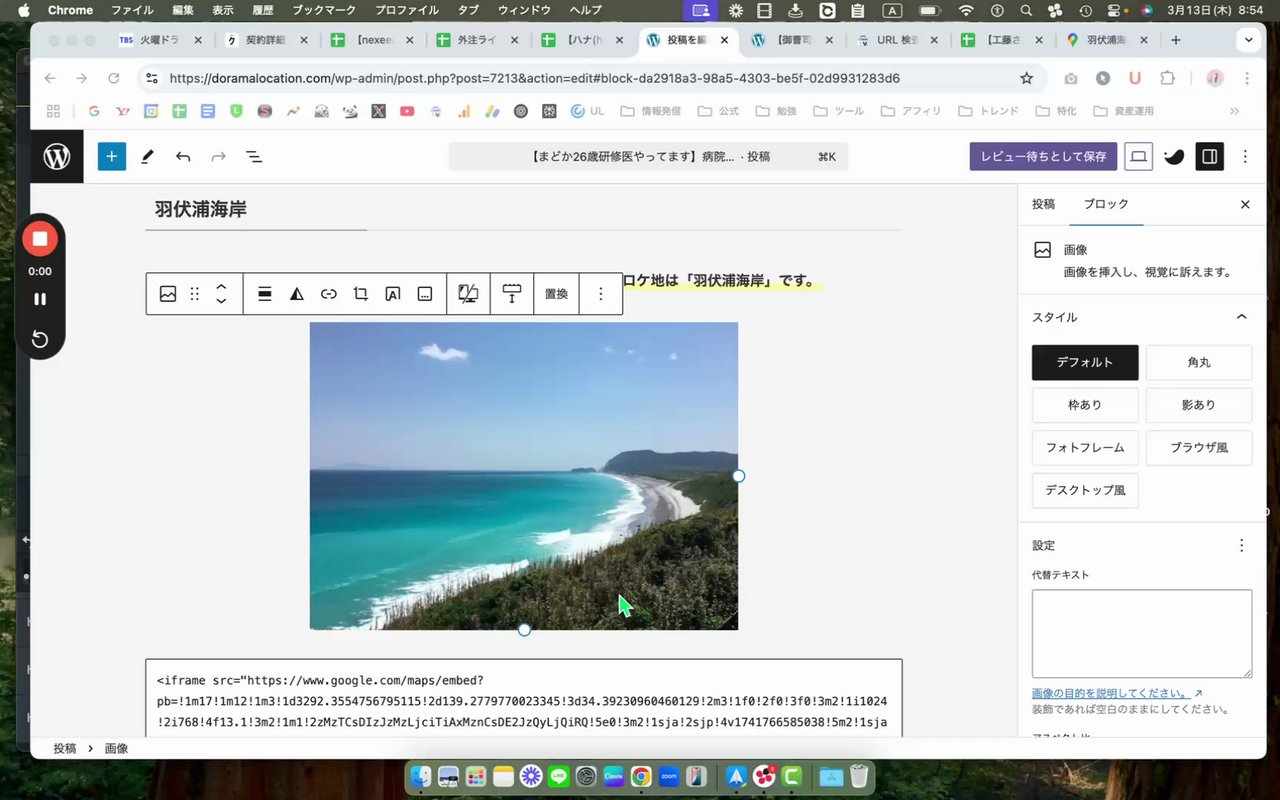Select the 枠あり style
Screen dimensions: 1280x800
click(1085, 405)
